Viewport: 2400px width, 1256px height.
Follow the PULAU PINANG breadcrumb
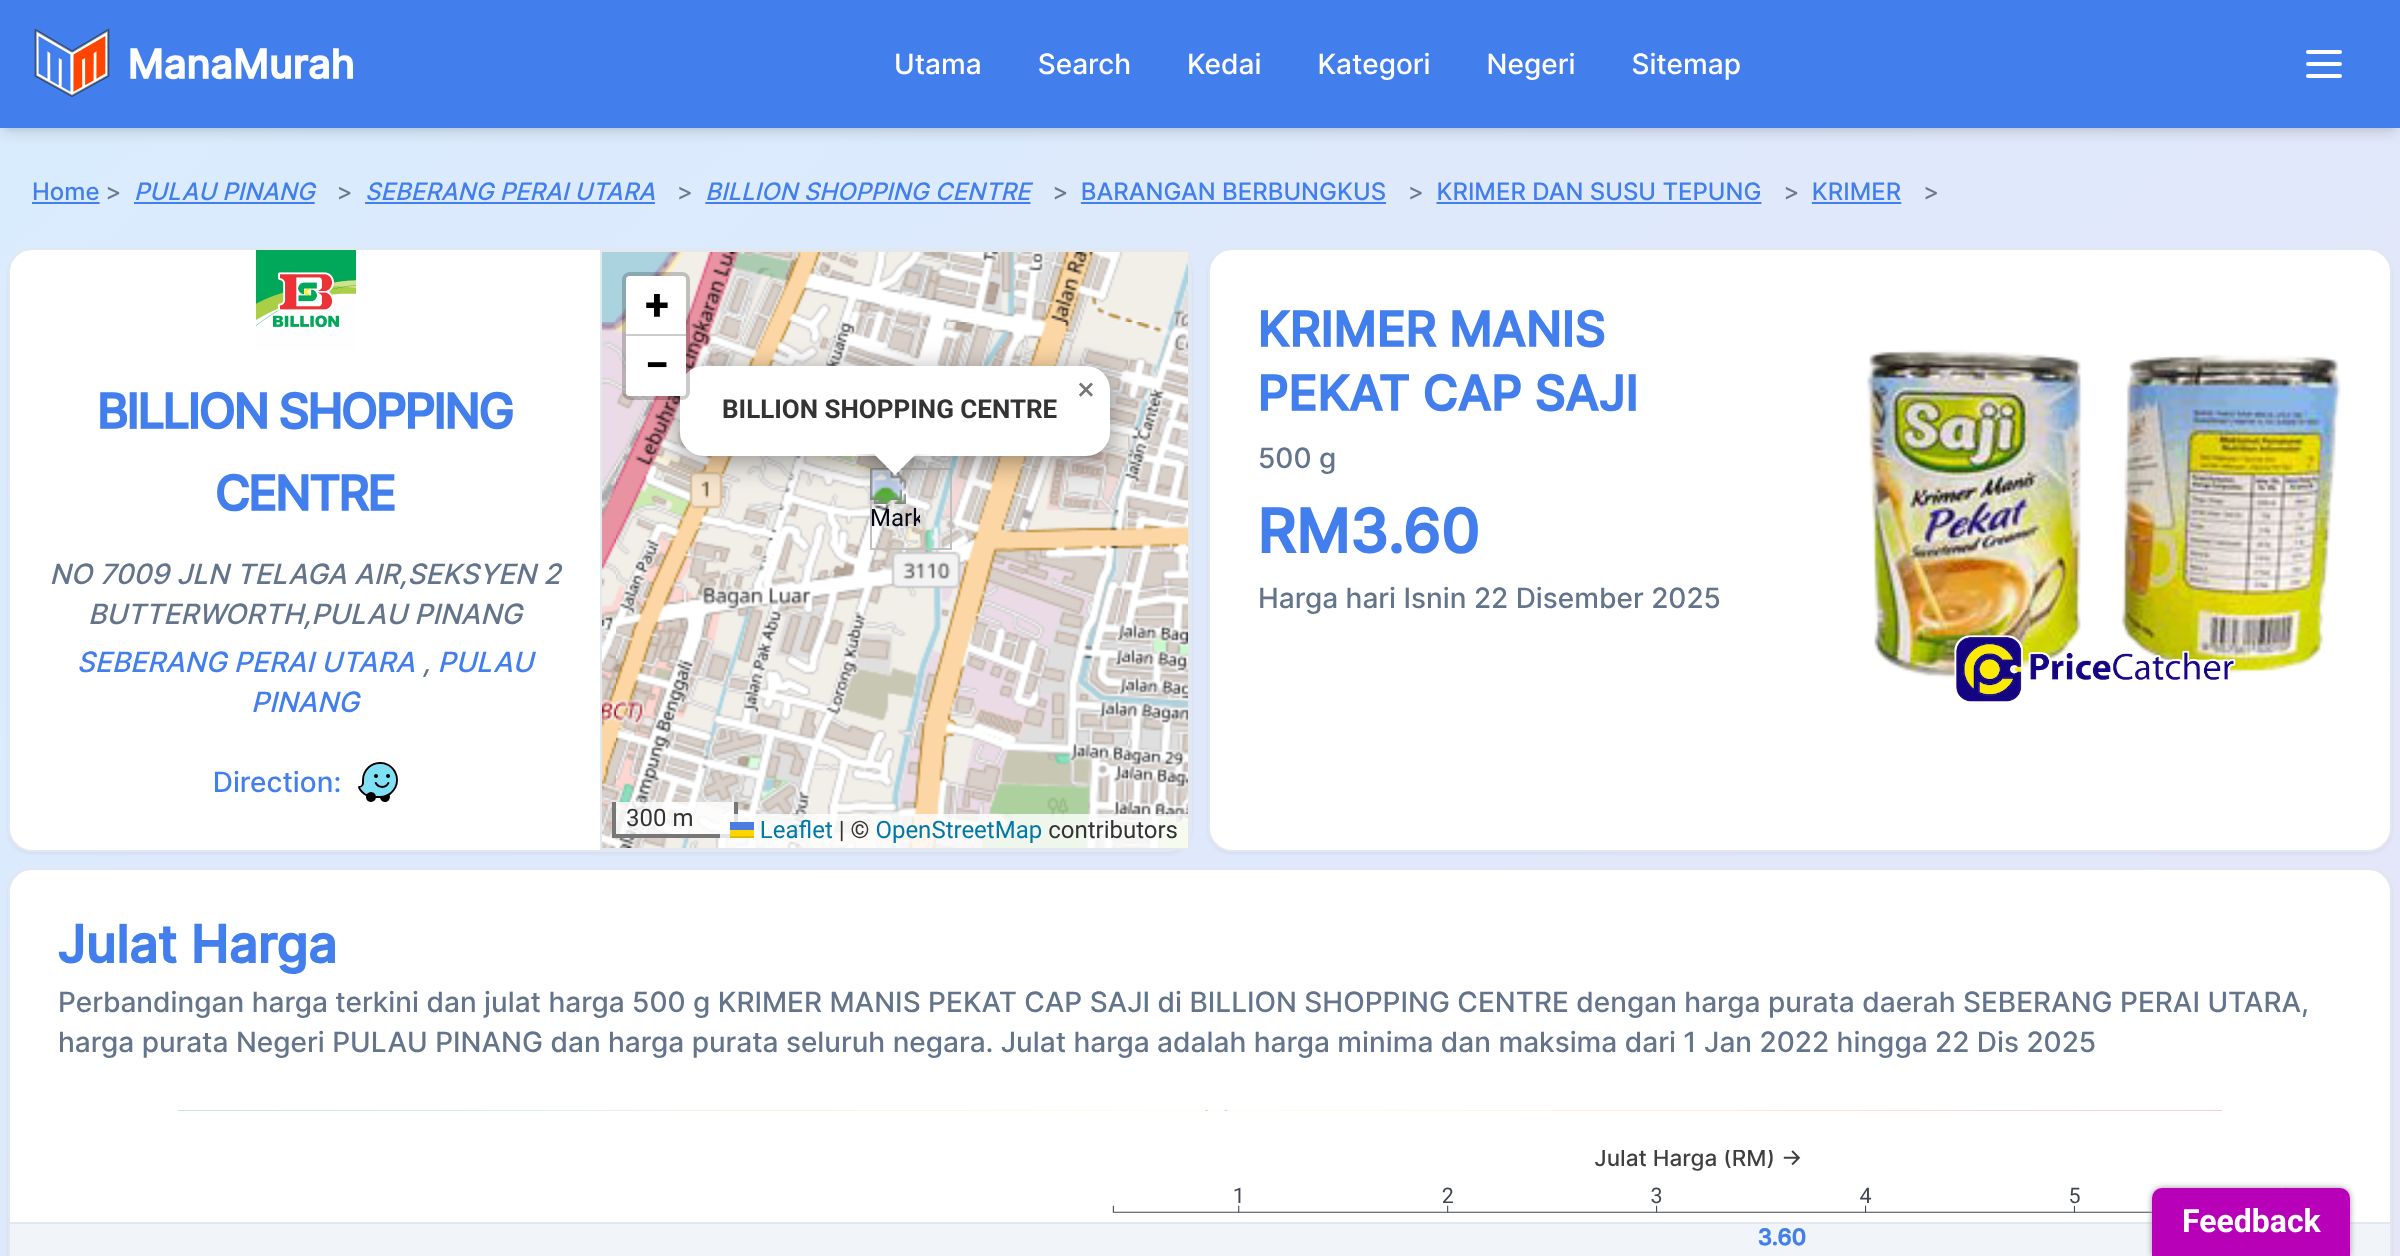(225, 192)
